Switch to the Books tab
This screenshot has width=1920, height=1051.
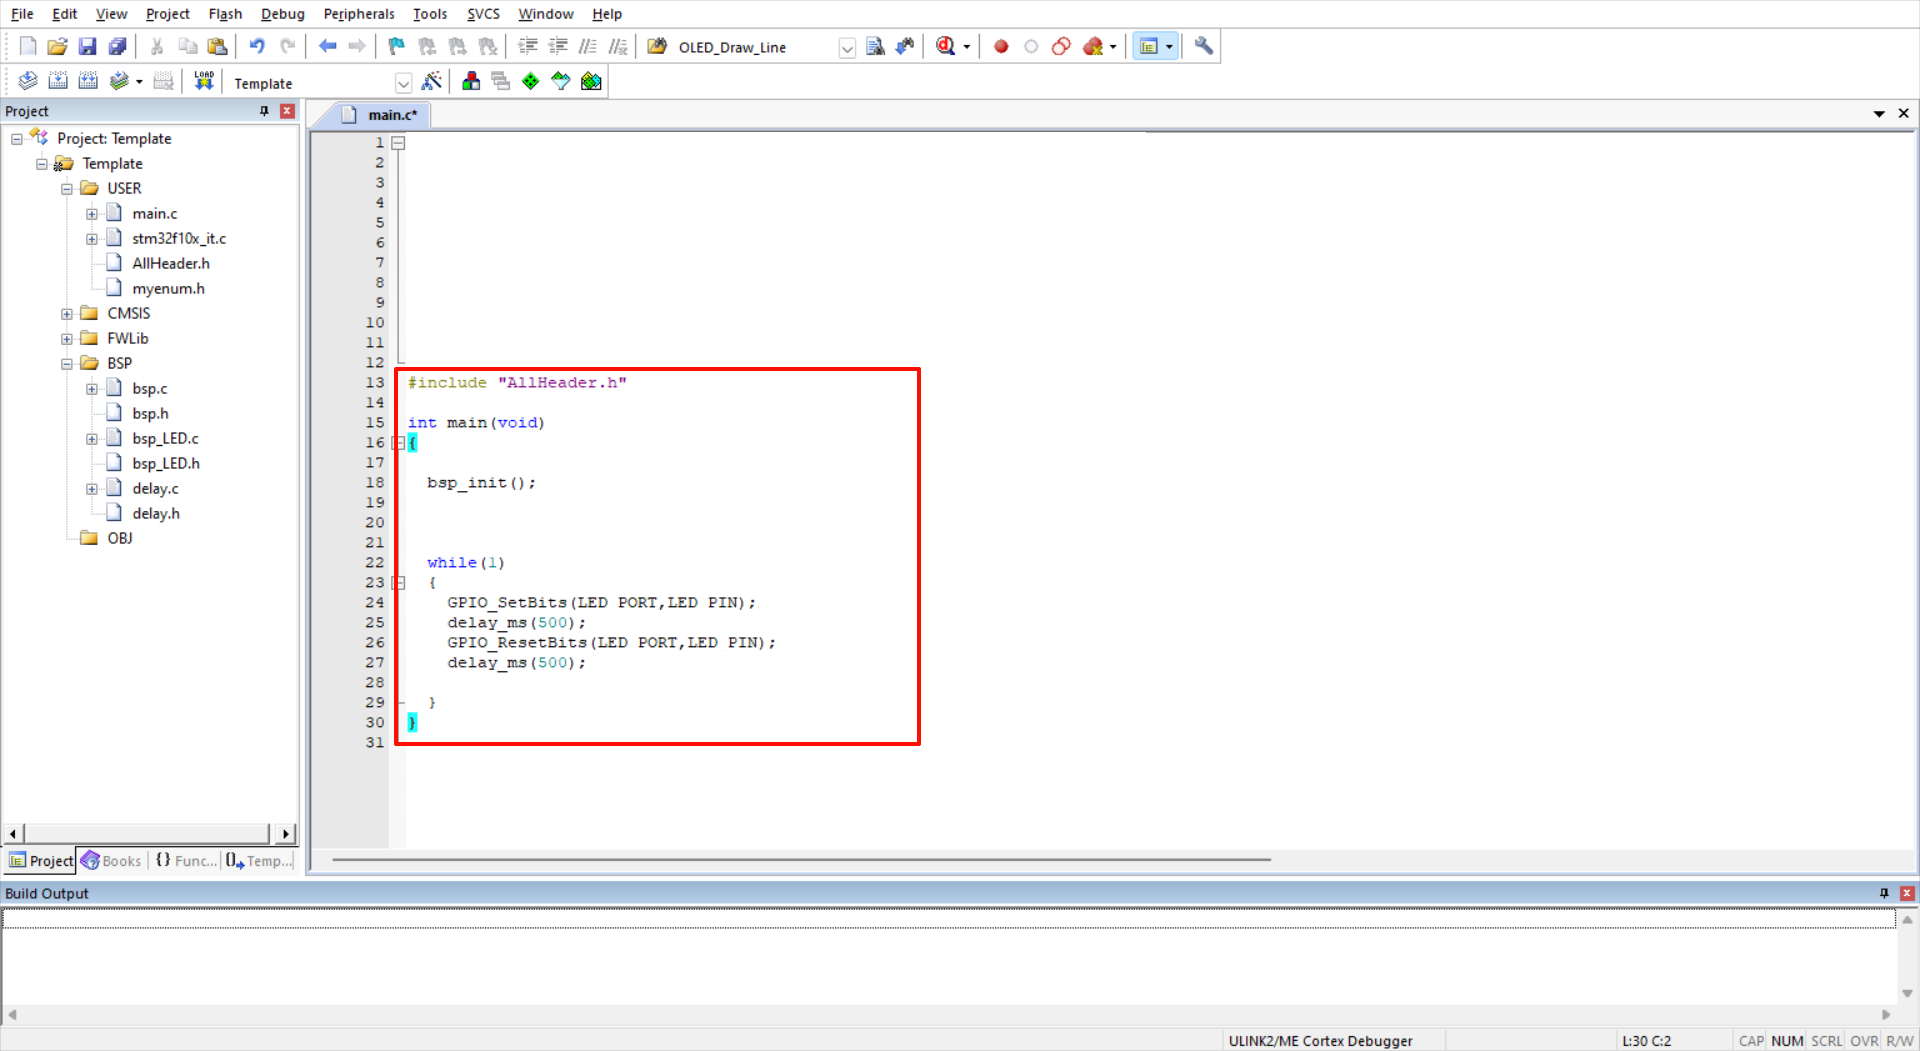[x=112, y=861]
